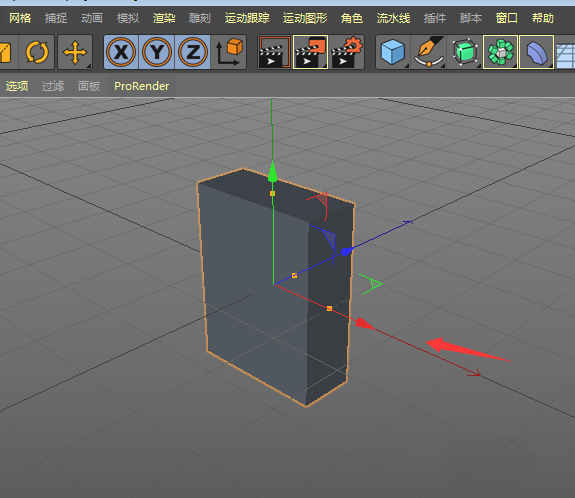Open the 模拟 menu

(128, 18)
